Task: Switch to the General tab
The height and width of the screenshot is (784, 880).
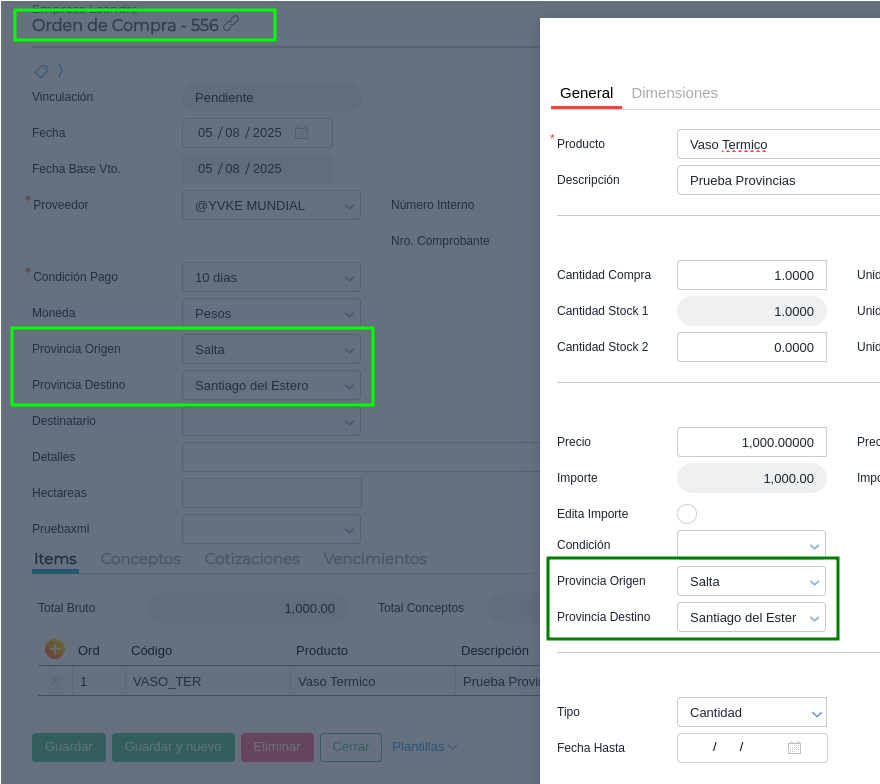Action: tap(586, 93)
